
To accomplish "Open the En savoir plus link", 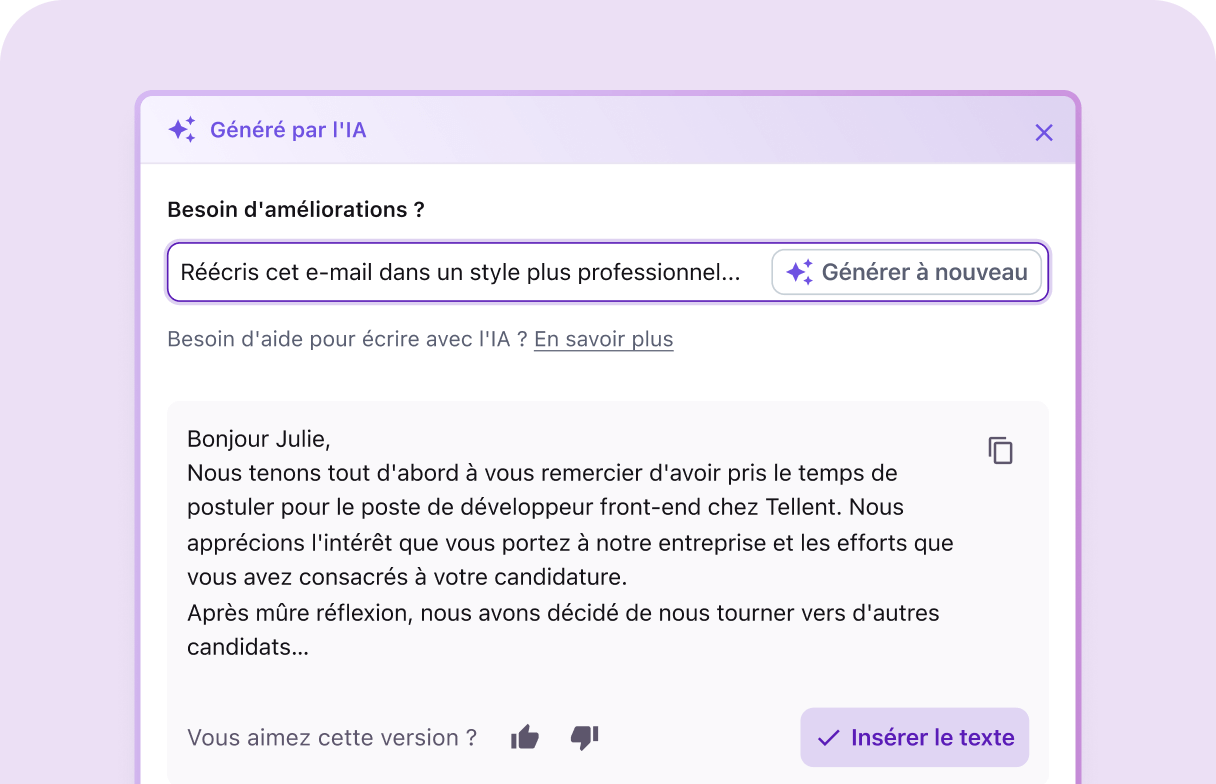I will [x=603, y=339].
